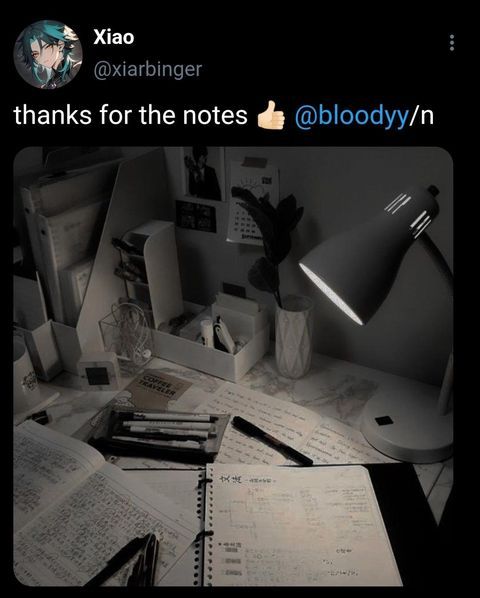Screen dimensions: 480x598
Task: Click the white desk organizer box
Action: [212, 339]
